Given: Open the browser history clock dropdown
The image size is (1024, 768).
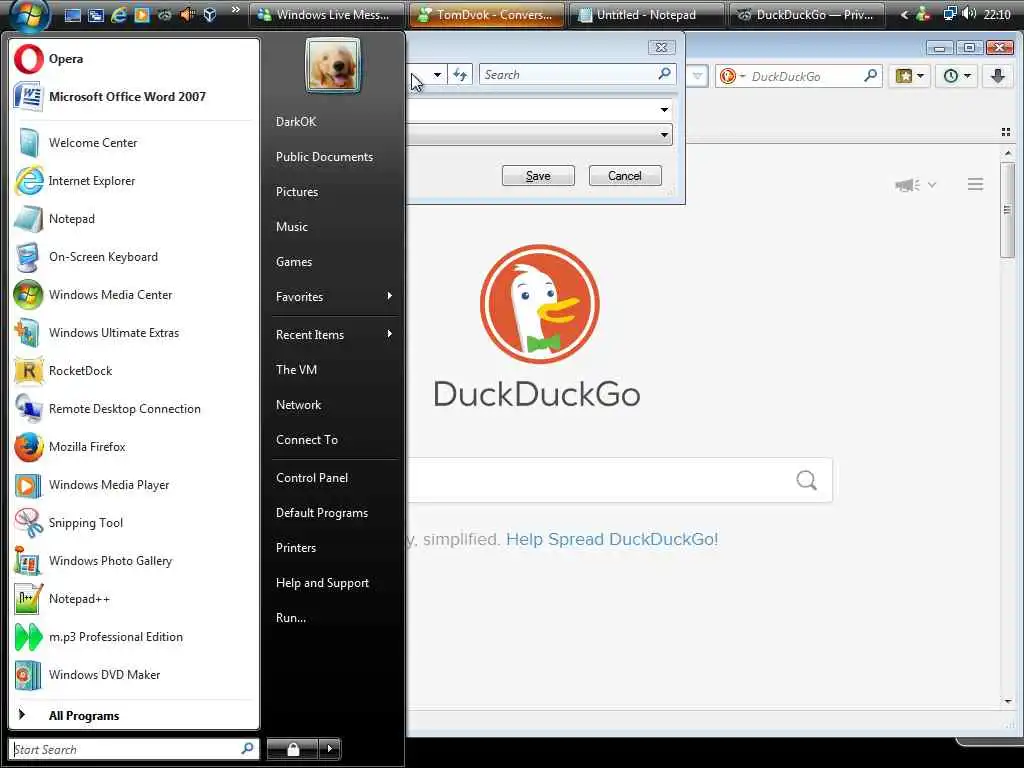Looking at the screenshot, I should [x=957, y=76].
